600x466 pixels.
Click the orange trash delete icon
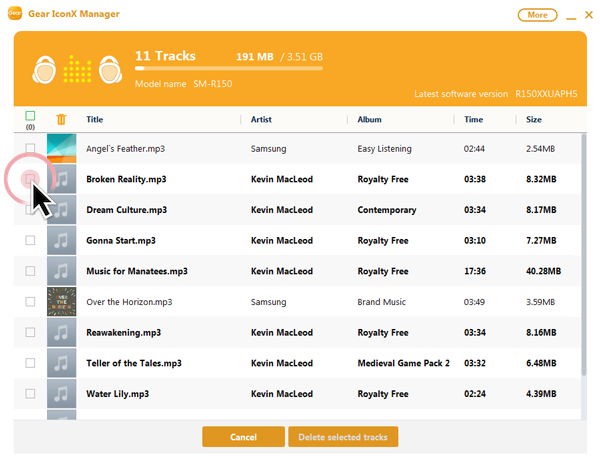(x=61, y=119)
